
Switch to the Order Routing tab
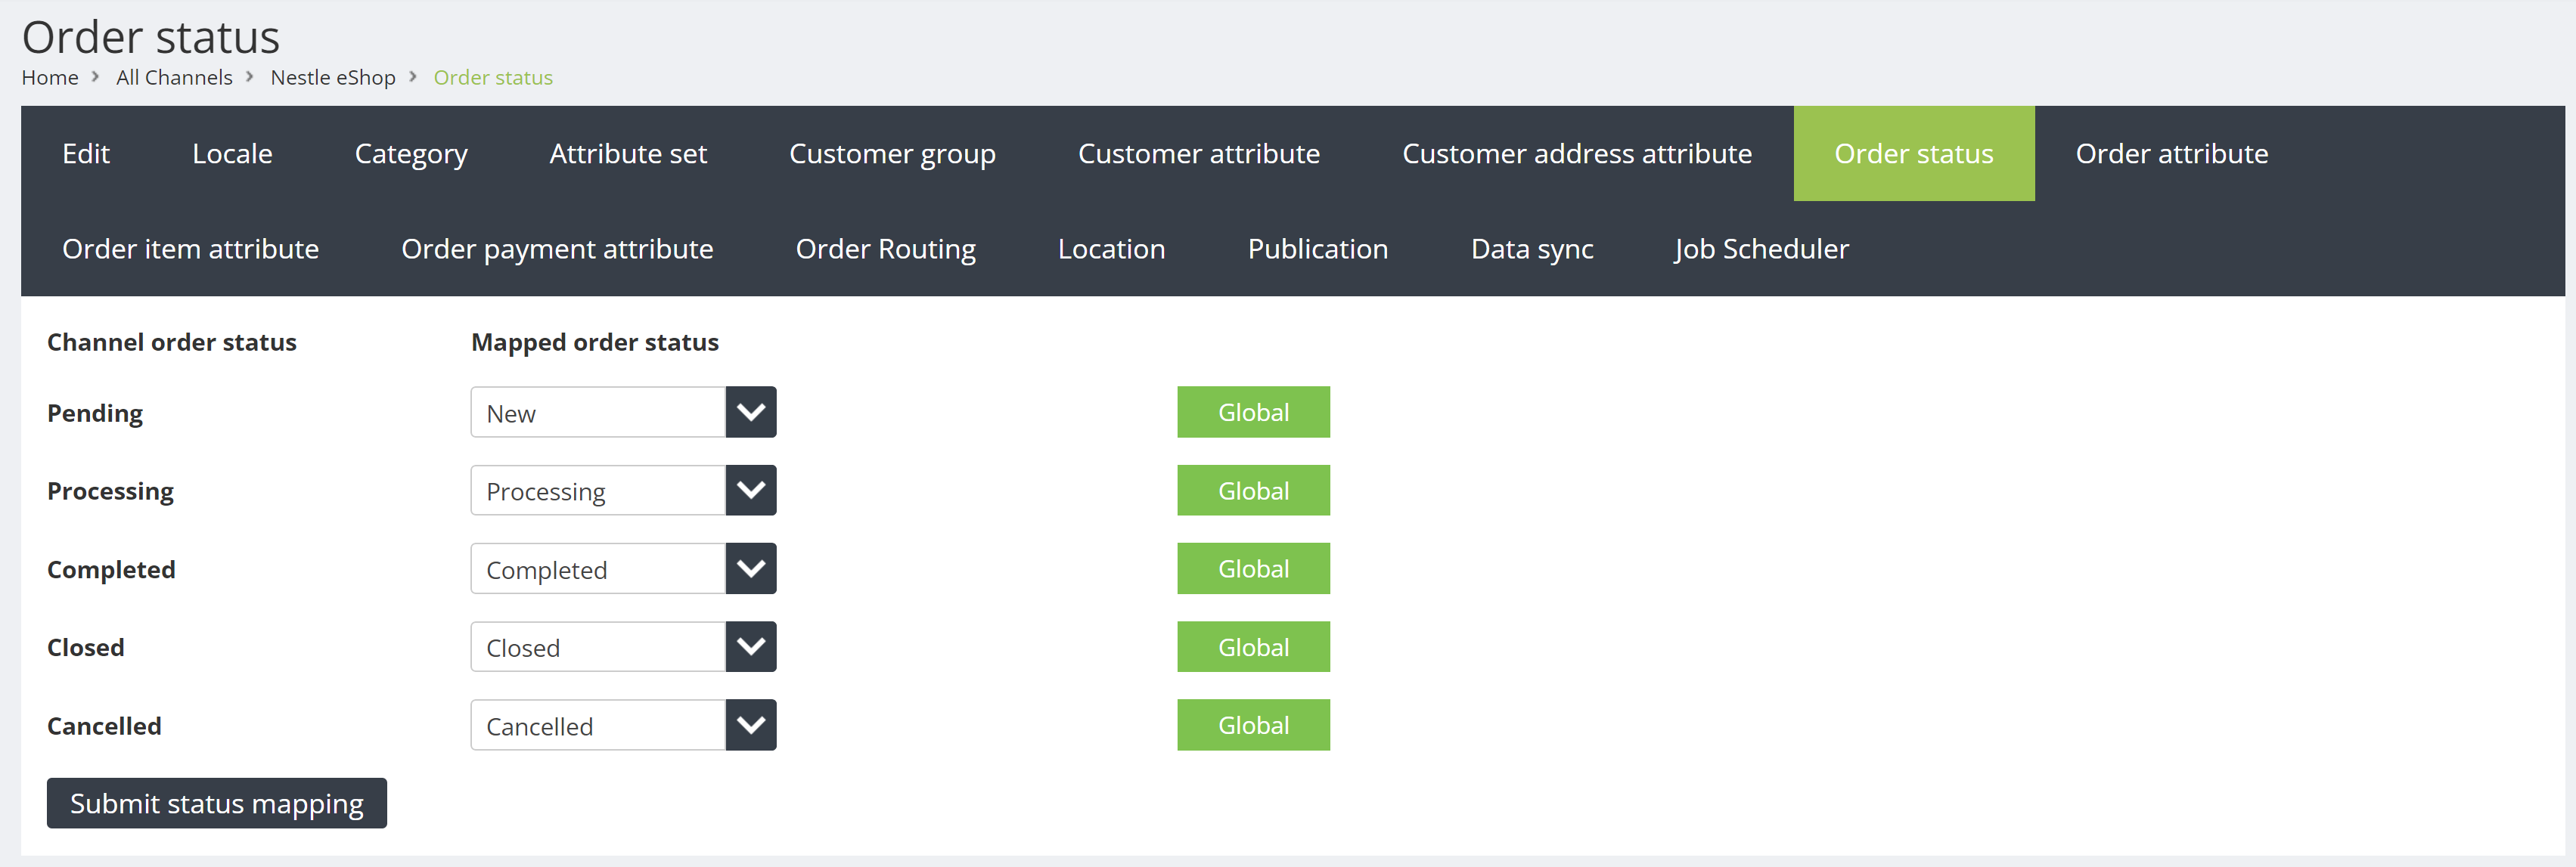tap(886, 249)
